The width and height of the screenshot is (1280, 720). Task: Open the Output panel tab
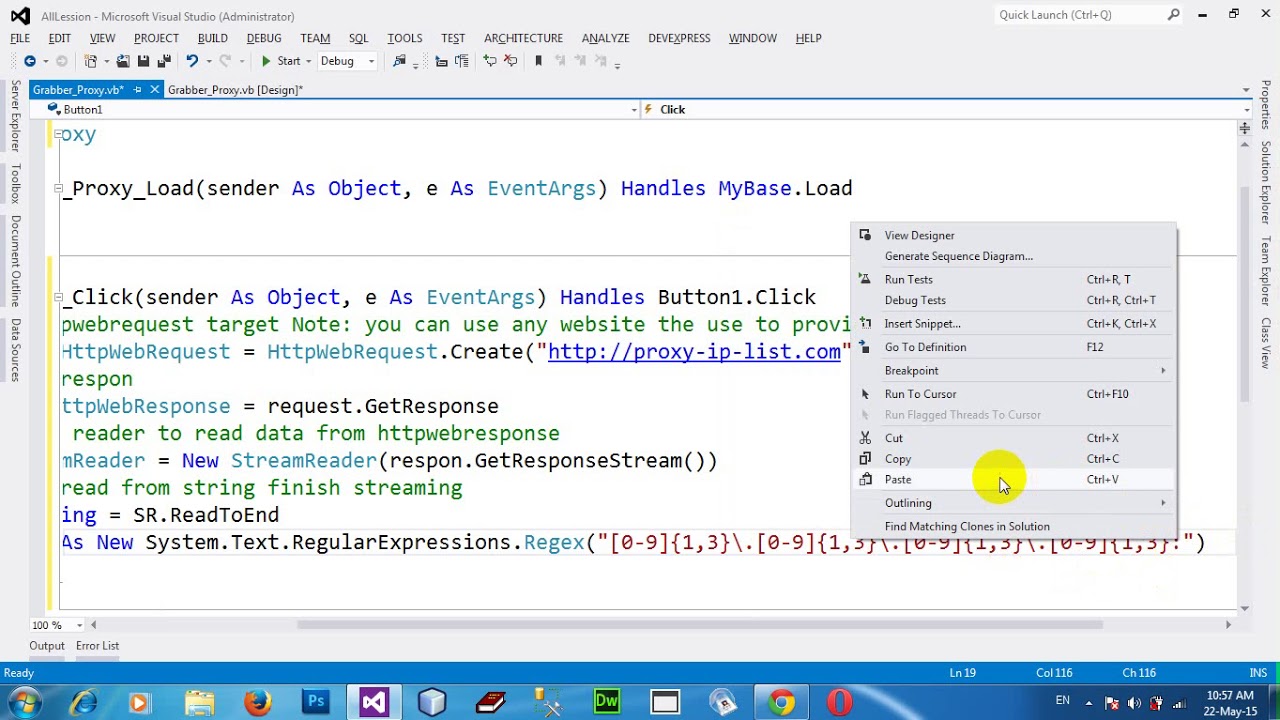(47, 646)
